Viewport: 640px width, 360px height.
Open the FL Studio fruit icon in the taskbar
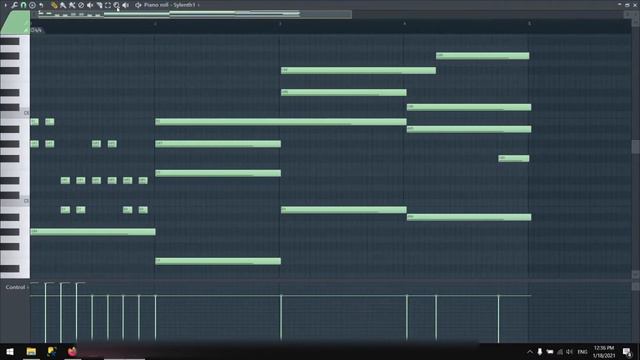72,351
